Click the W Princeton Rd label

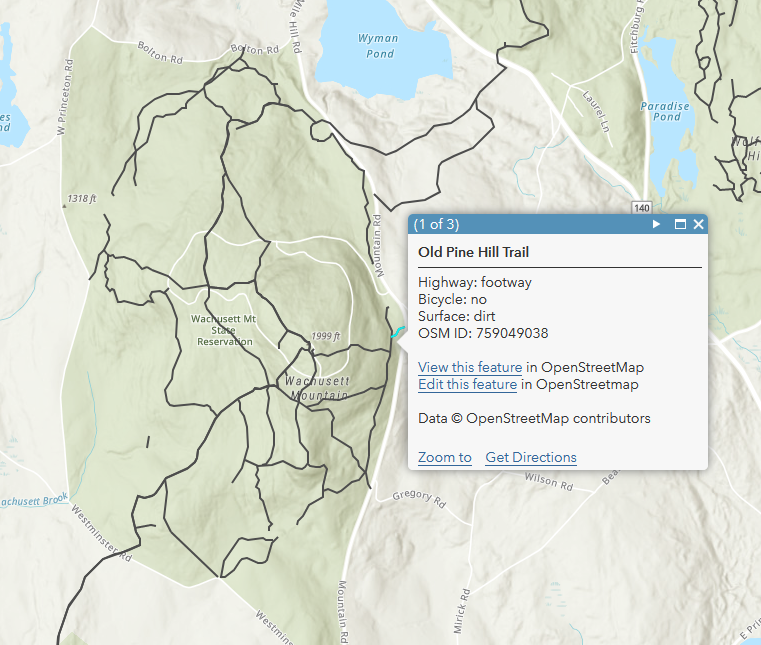click(65, 97)
